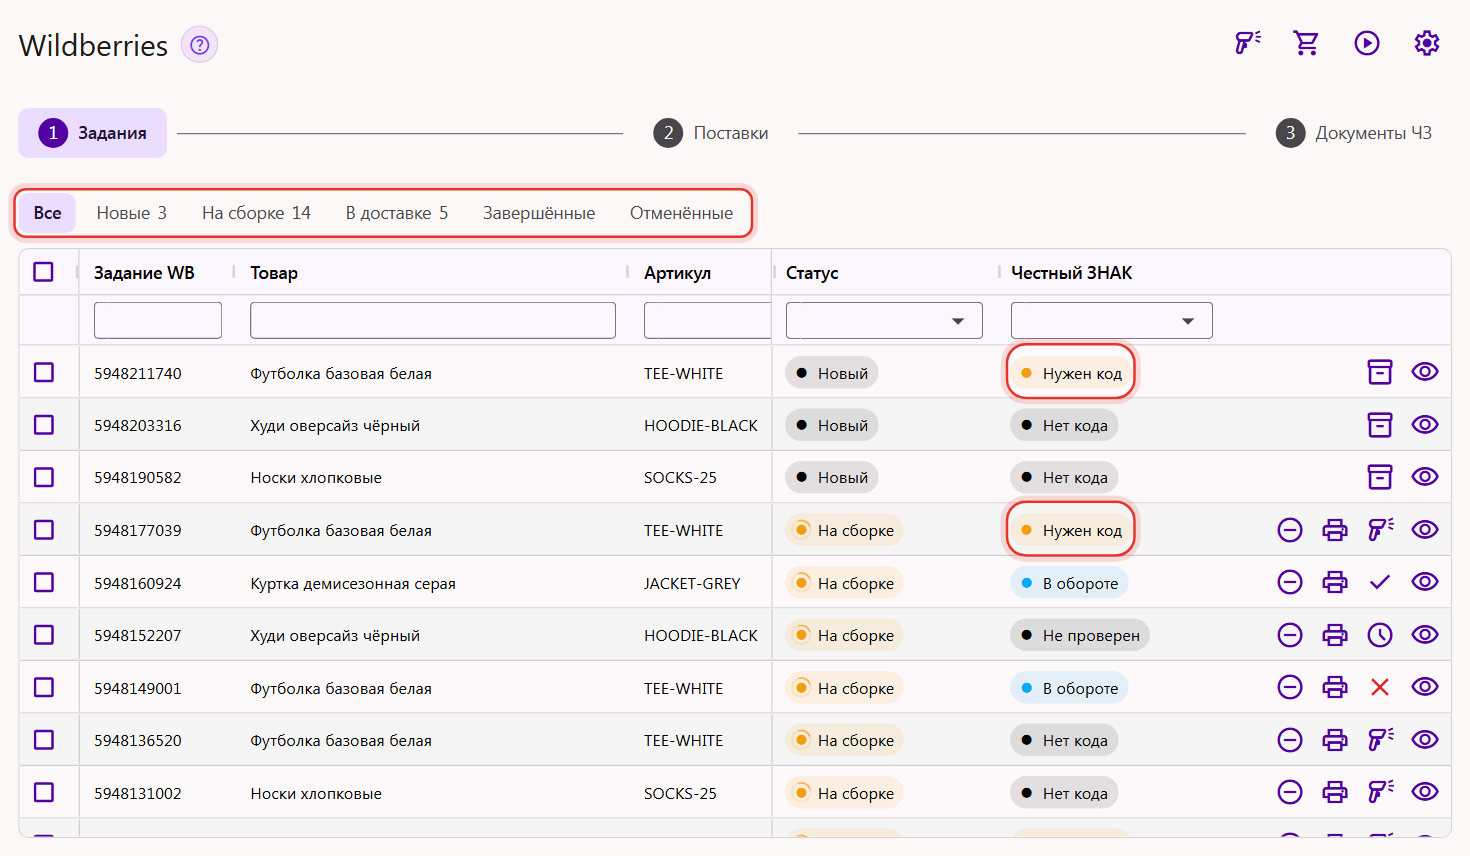Image resolution: width=1470 pixels, height=856 pixels.
Task: Sort by the Задание WB column header
Action: coord(144,273)
